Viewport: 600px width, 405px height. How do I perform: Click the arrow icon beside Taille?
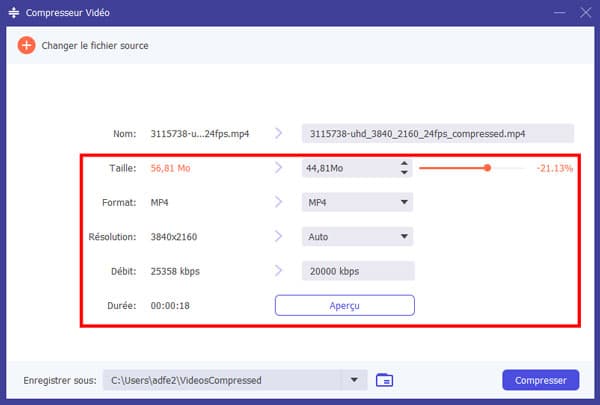(279, 168)
